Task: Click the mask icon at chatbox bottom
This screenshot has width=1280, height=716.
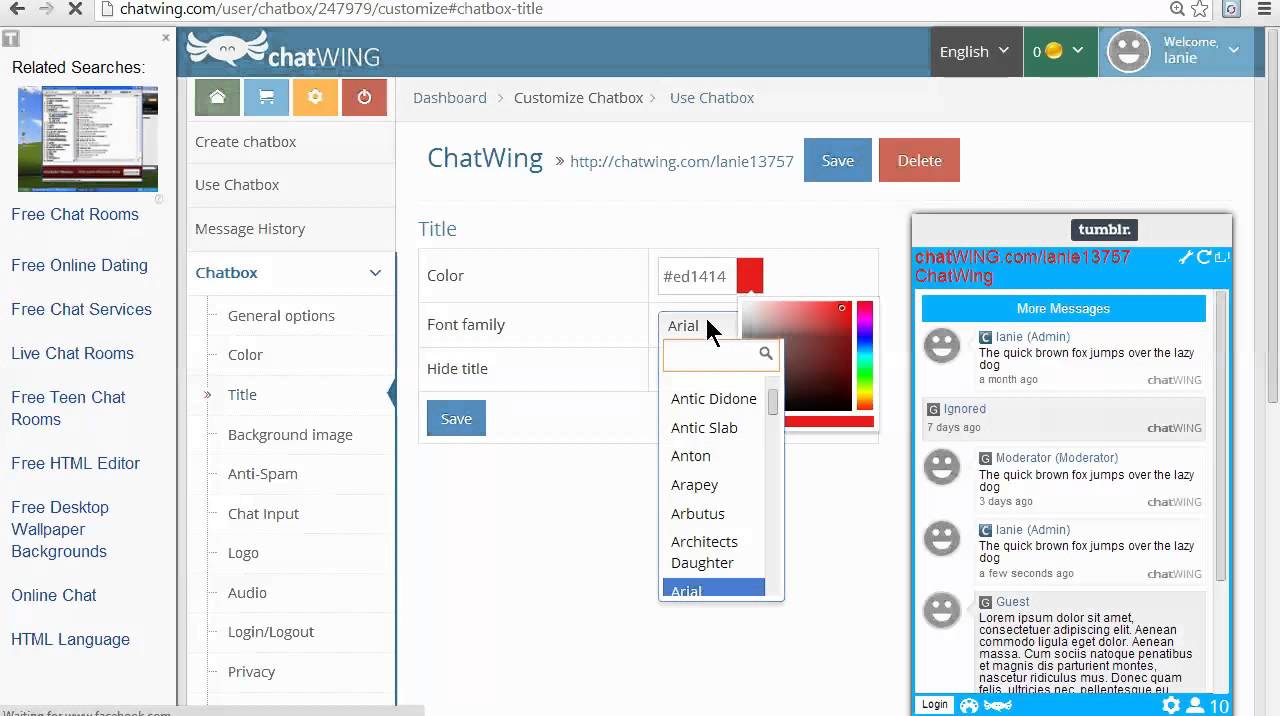Action: coord(998,705)
